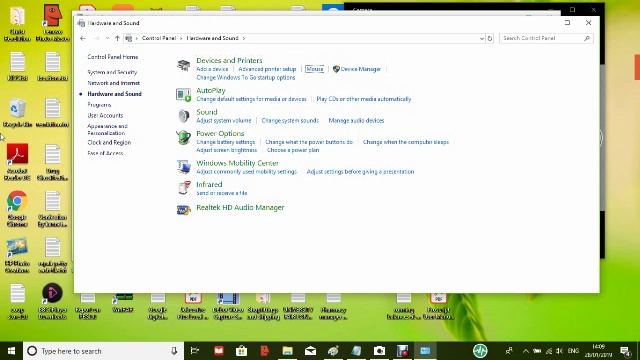Screen dimensions: 640x360
Task: Expand the chevron after Hardware and Sound breadcrumb
Action: click(x=244, y=38)
